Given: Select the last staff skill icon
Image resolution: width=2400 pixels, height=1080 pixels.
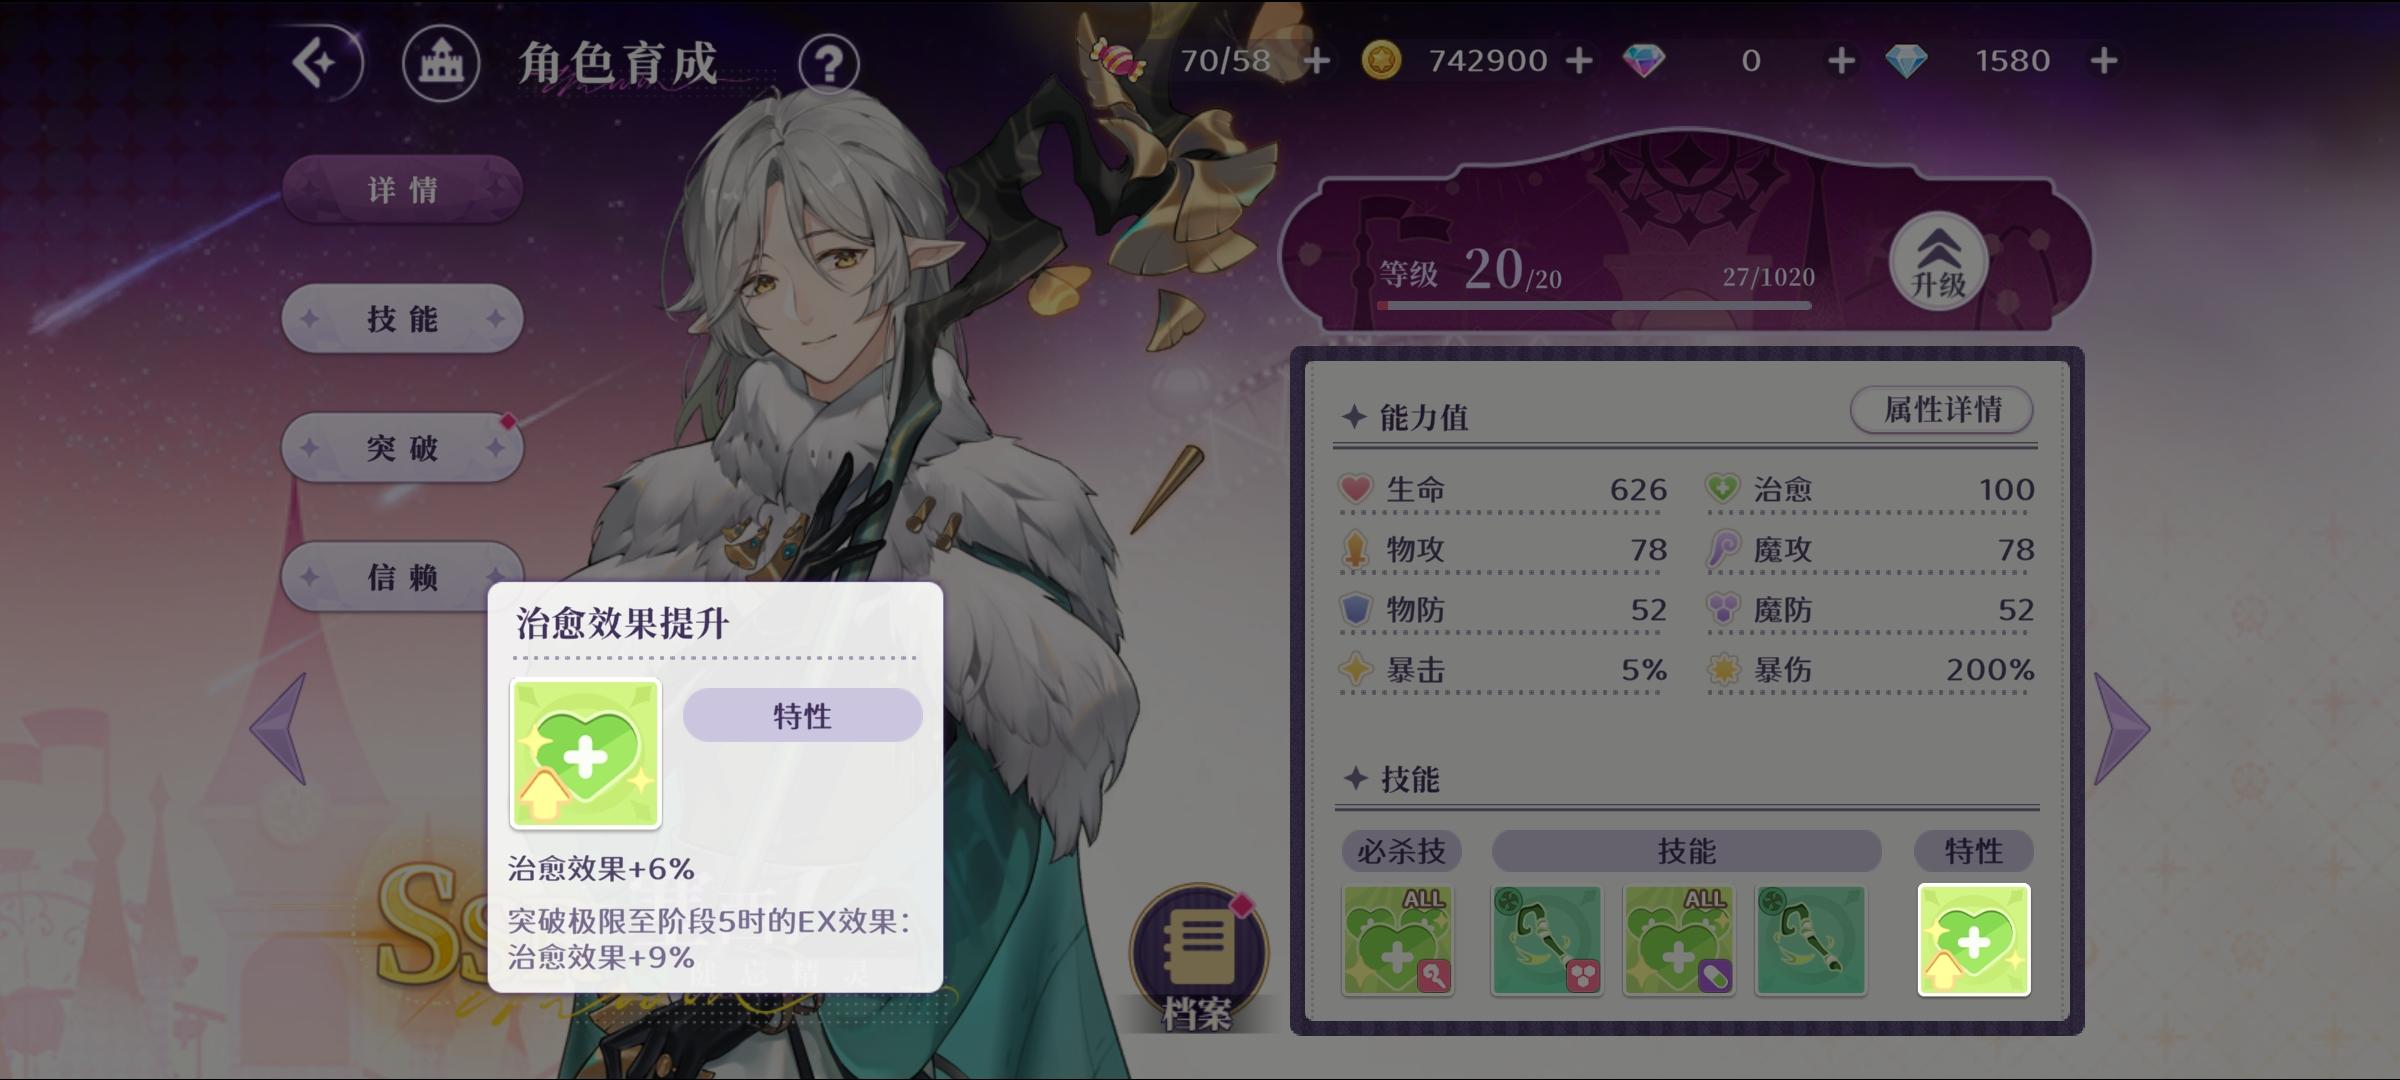Looking at the screenshot, I should [1811, 940].
